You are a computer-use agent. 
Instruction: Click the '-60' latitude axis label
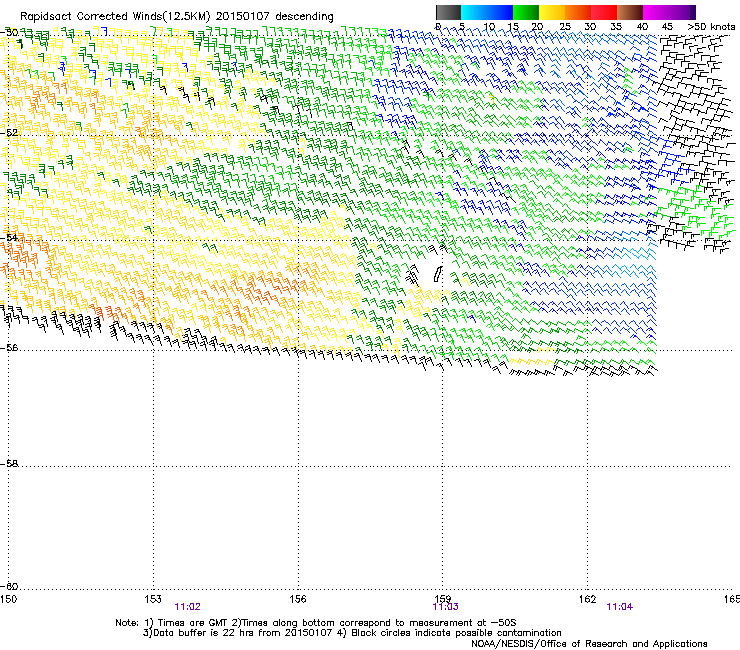point(9,586)
